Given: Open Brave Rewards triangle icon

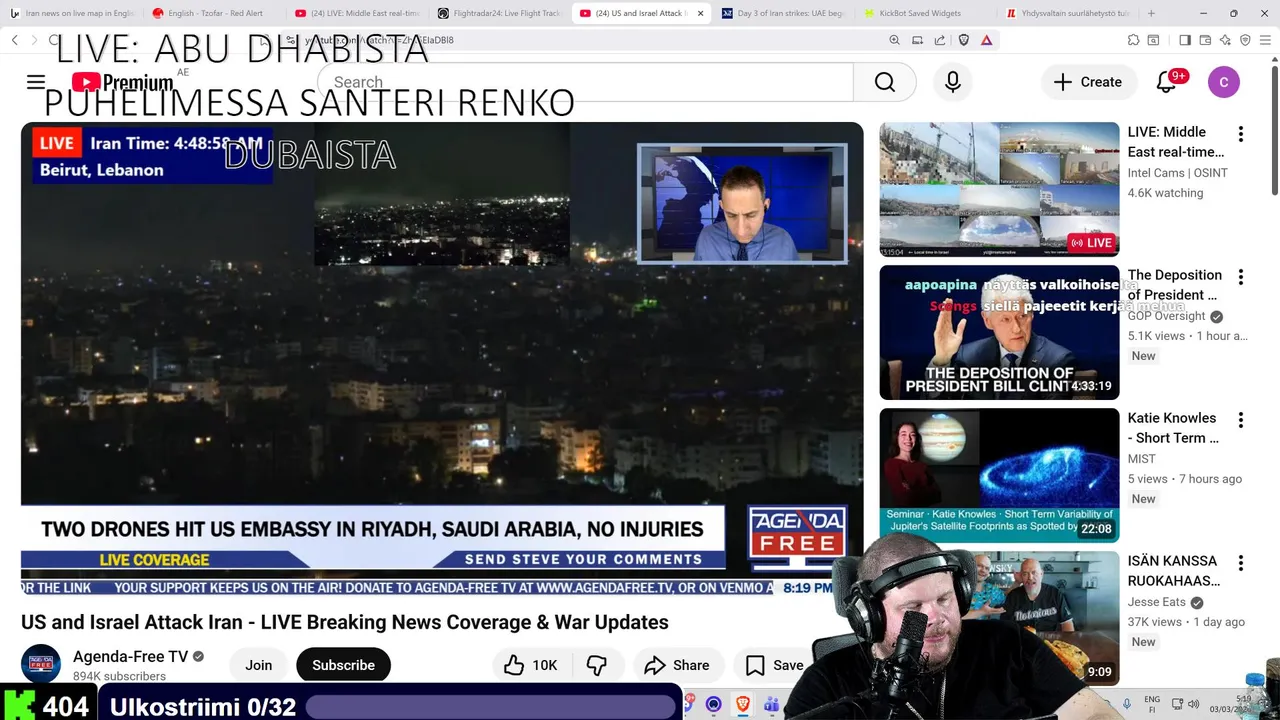Looking at the screenshot, I should 987,40.
